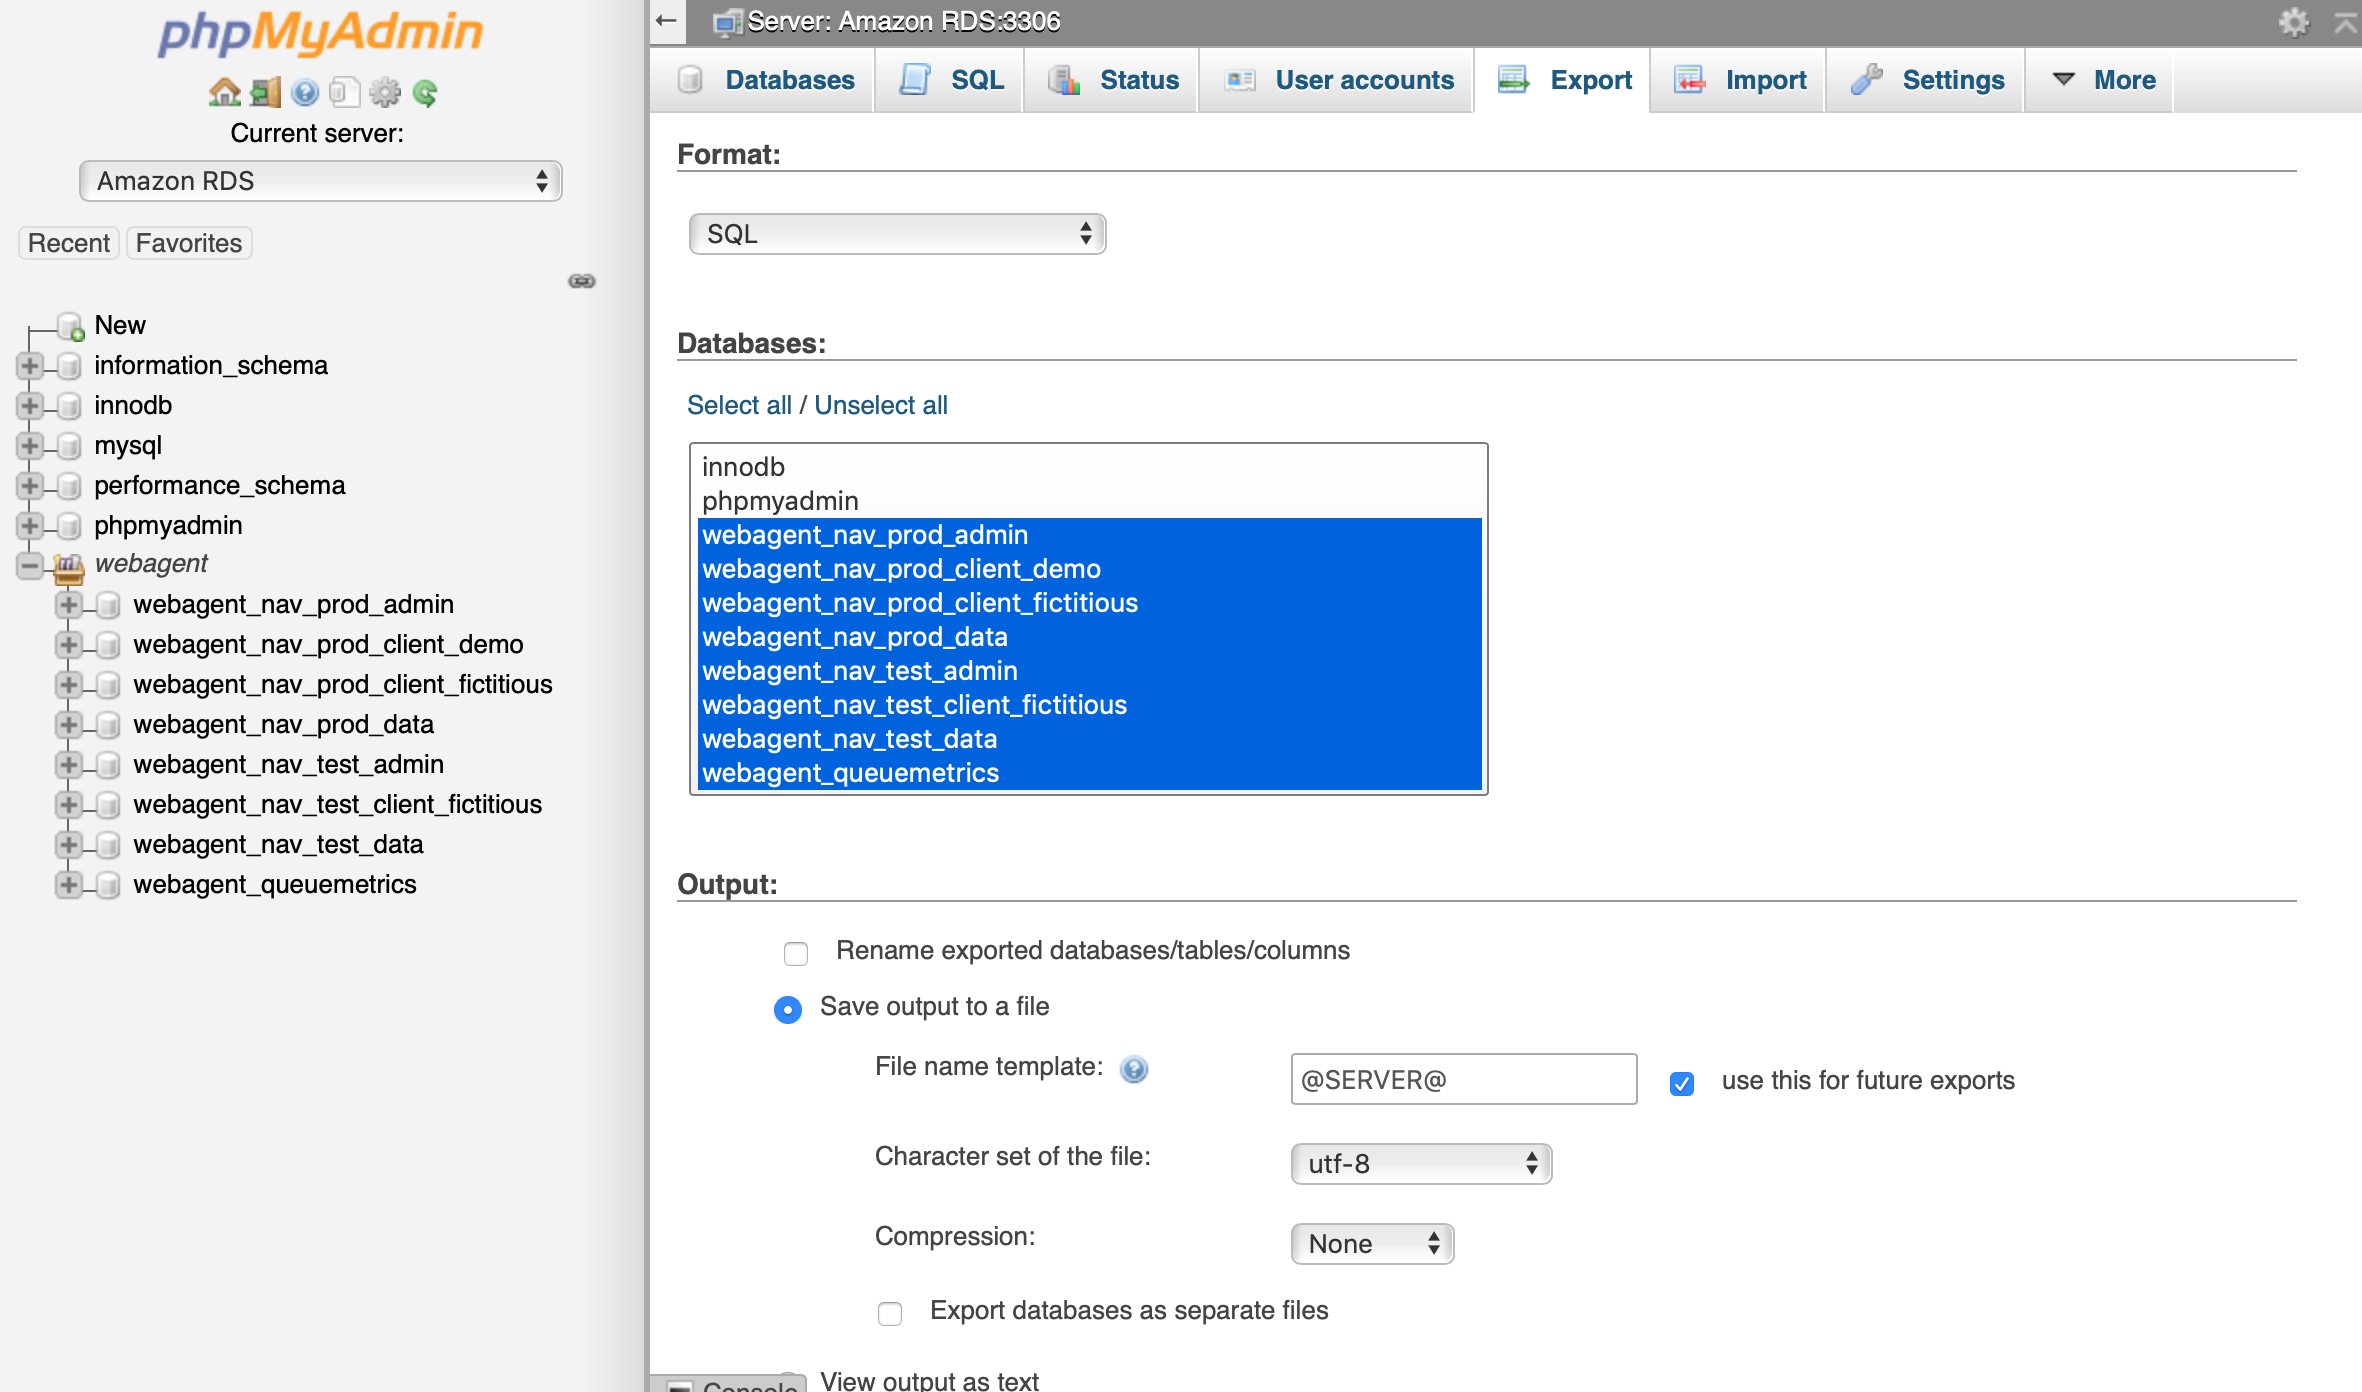Click the phpMyAdmin logo
The image size is (2362, 1392).
[320, 33]
